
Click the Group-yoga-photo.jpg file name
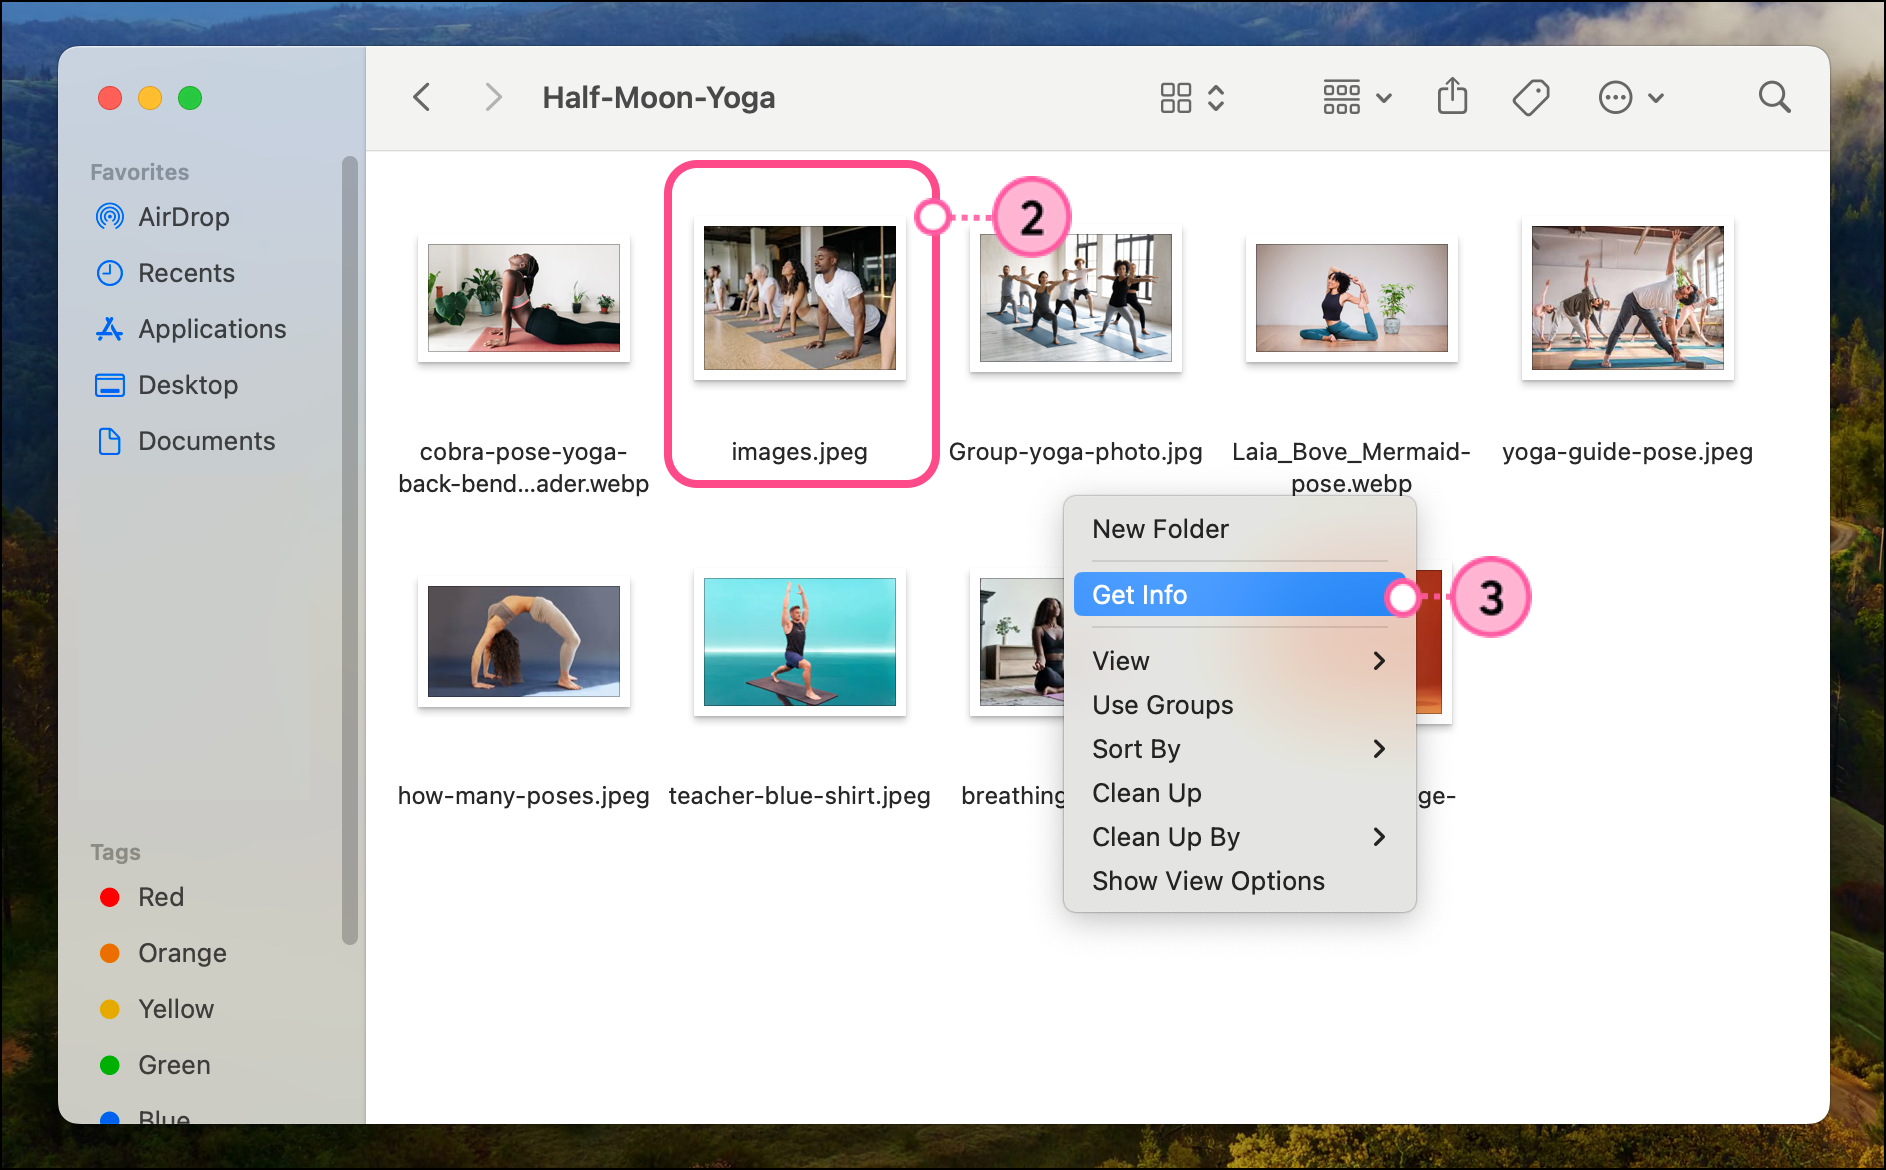(1076, 452)
